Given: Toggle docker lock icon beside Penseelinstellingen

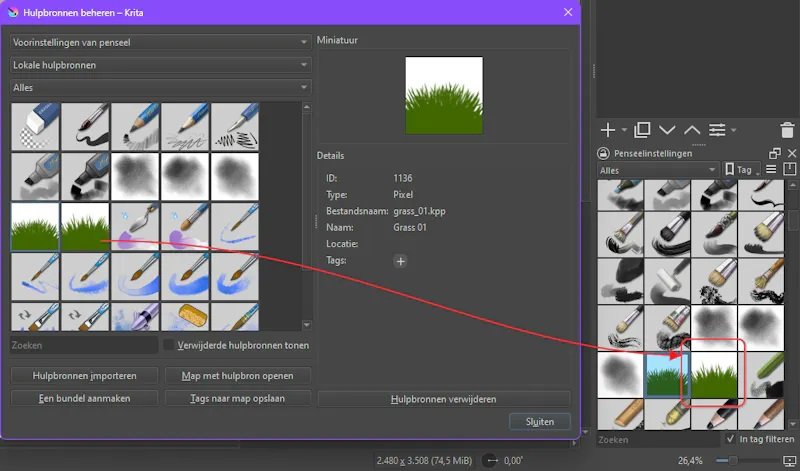Looking at the screenshot, I should point(604,153).
